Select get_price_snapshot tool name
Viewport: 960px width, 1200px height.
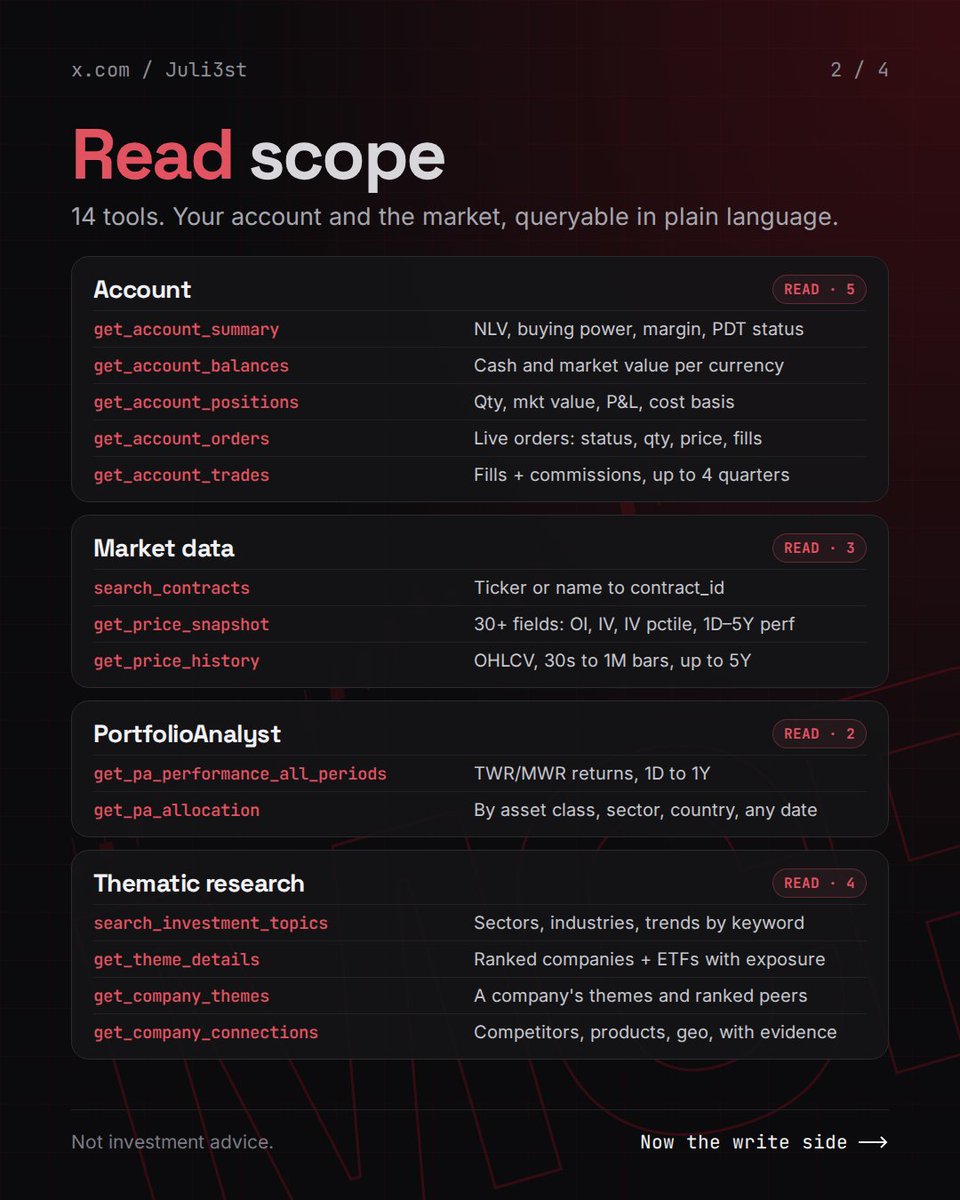click(181, 625)
